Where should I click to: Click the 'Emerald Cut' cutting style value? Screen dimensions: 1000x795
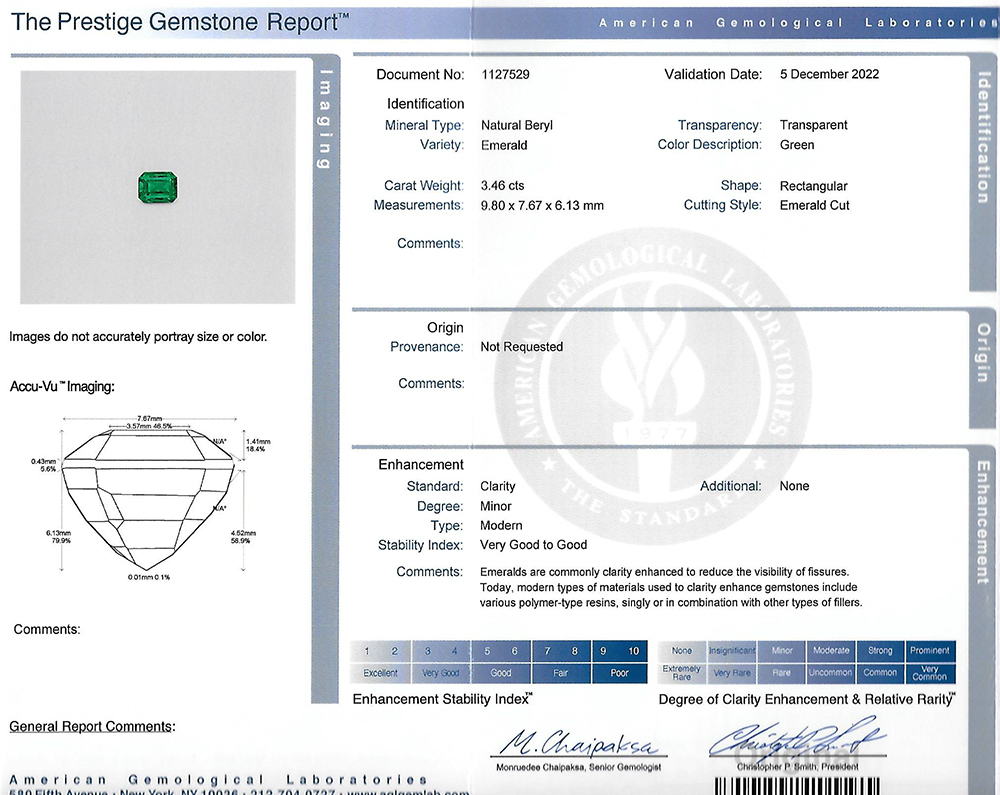[814, 205]
